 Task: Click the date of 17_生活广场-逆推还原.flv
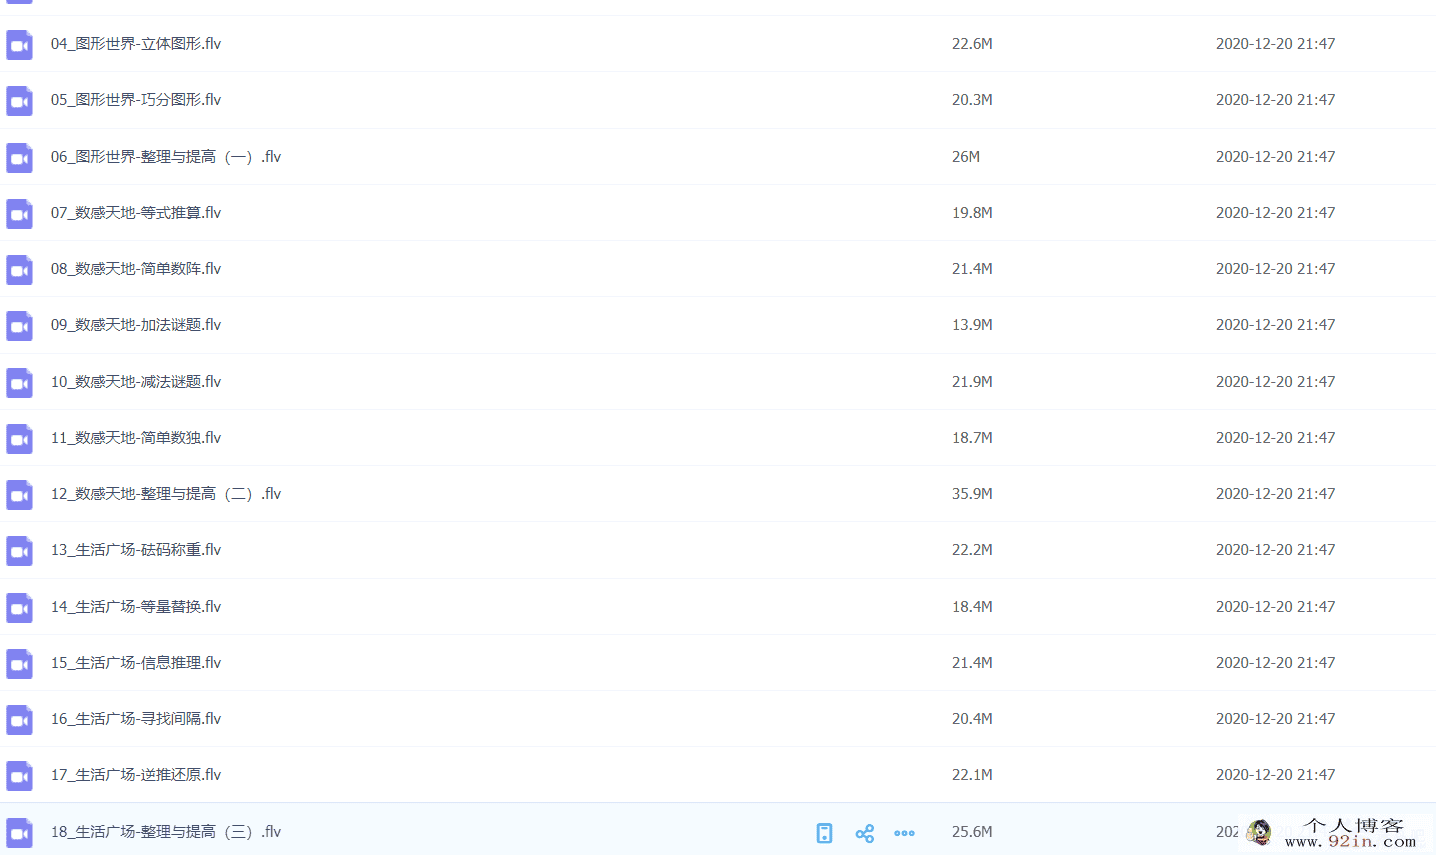[x=1275, y=775]
